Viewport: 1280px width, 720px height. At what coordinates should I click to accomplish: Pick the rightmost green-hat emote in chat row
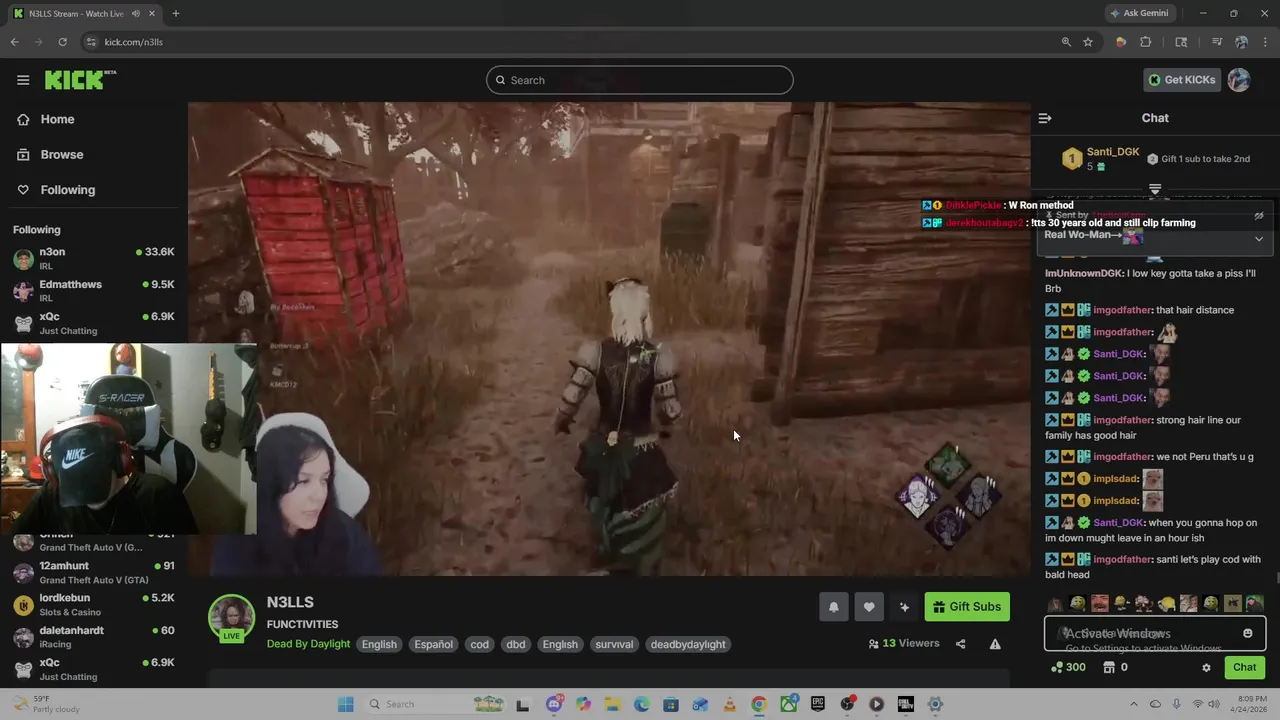tap(1255, 603)
